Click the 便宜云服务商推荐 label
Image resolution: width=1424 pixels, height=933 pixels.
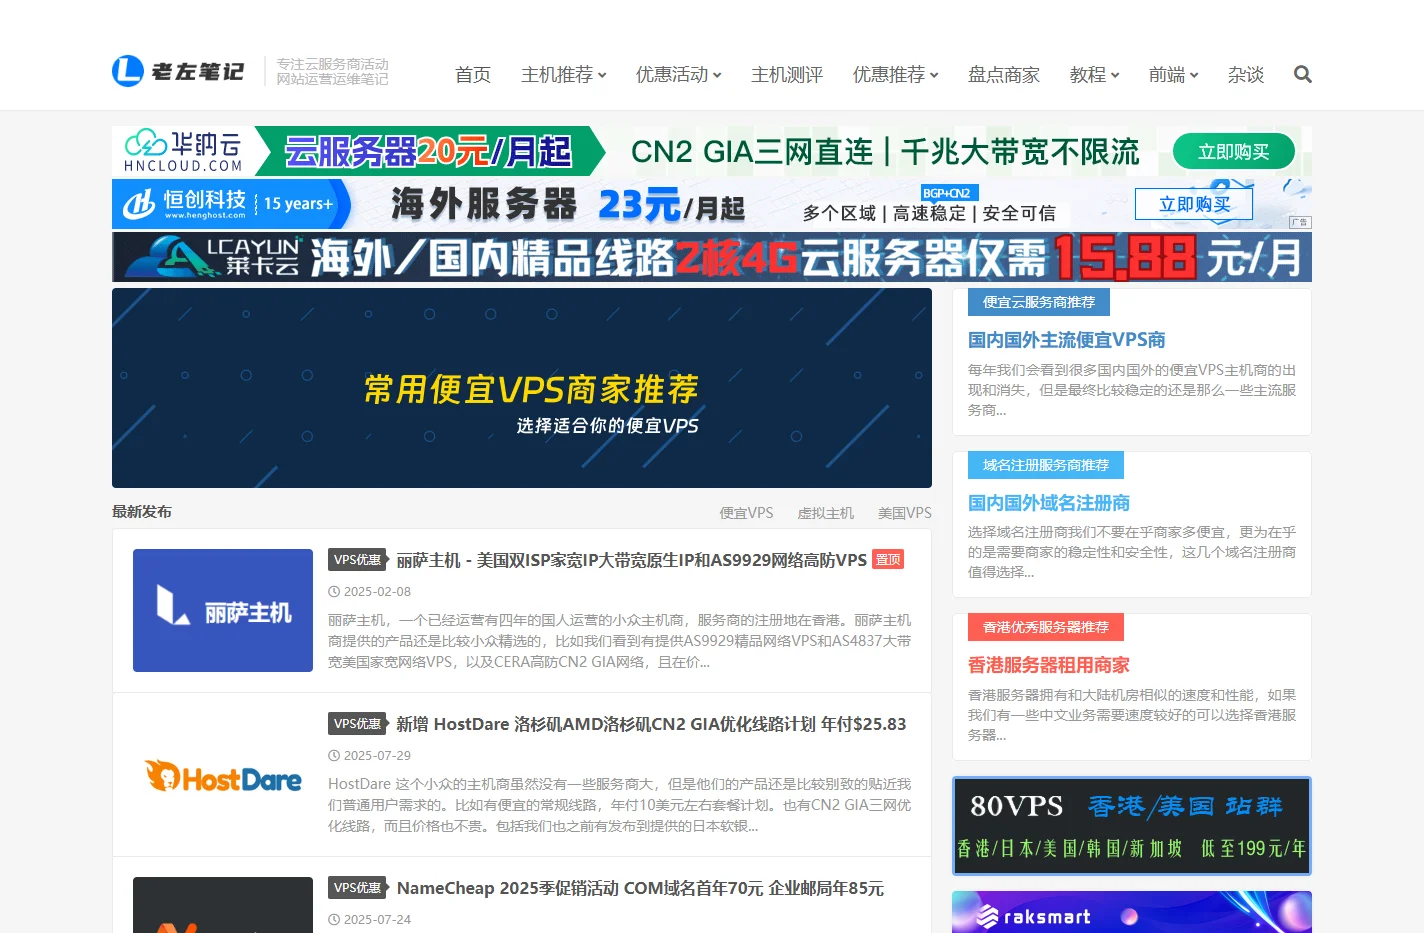[1039, 302]
